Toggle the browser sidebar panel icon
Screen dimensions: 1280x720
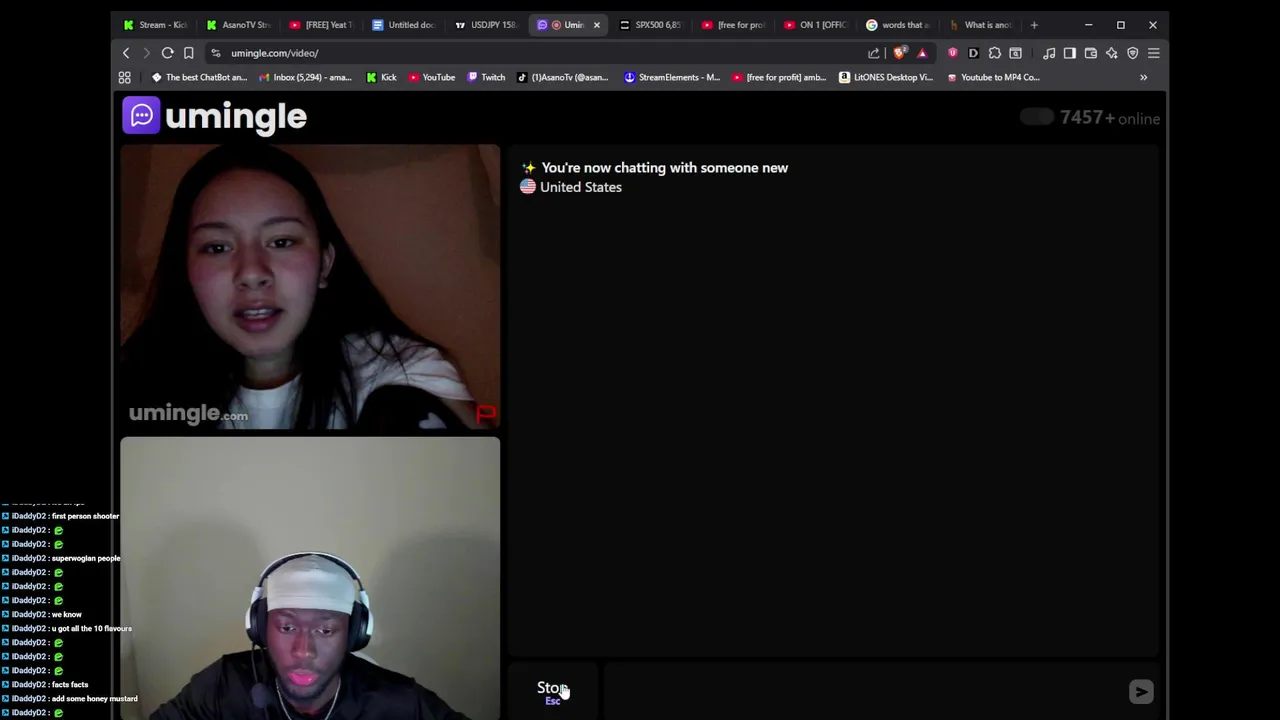pos(1070,53)
